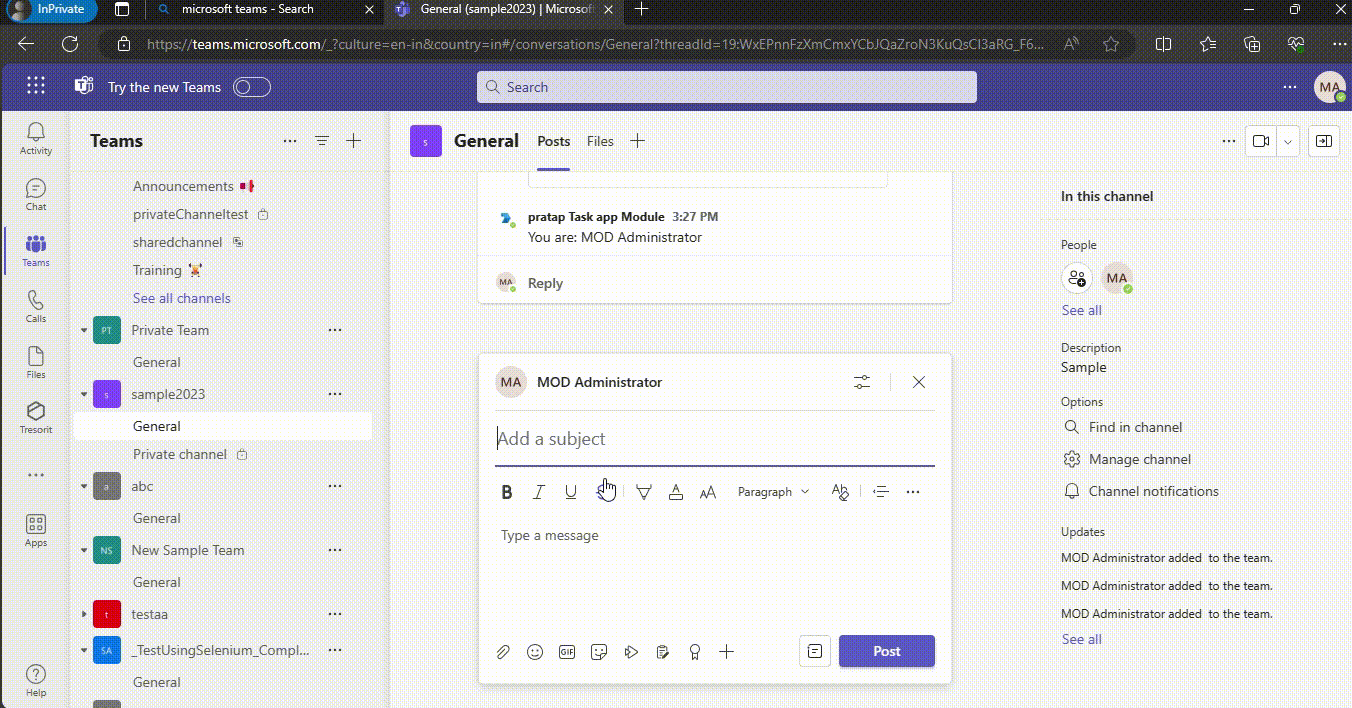Open the filter teams icon
1352x708 pixels.
[x=322, y=141]
